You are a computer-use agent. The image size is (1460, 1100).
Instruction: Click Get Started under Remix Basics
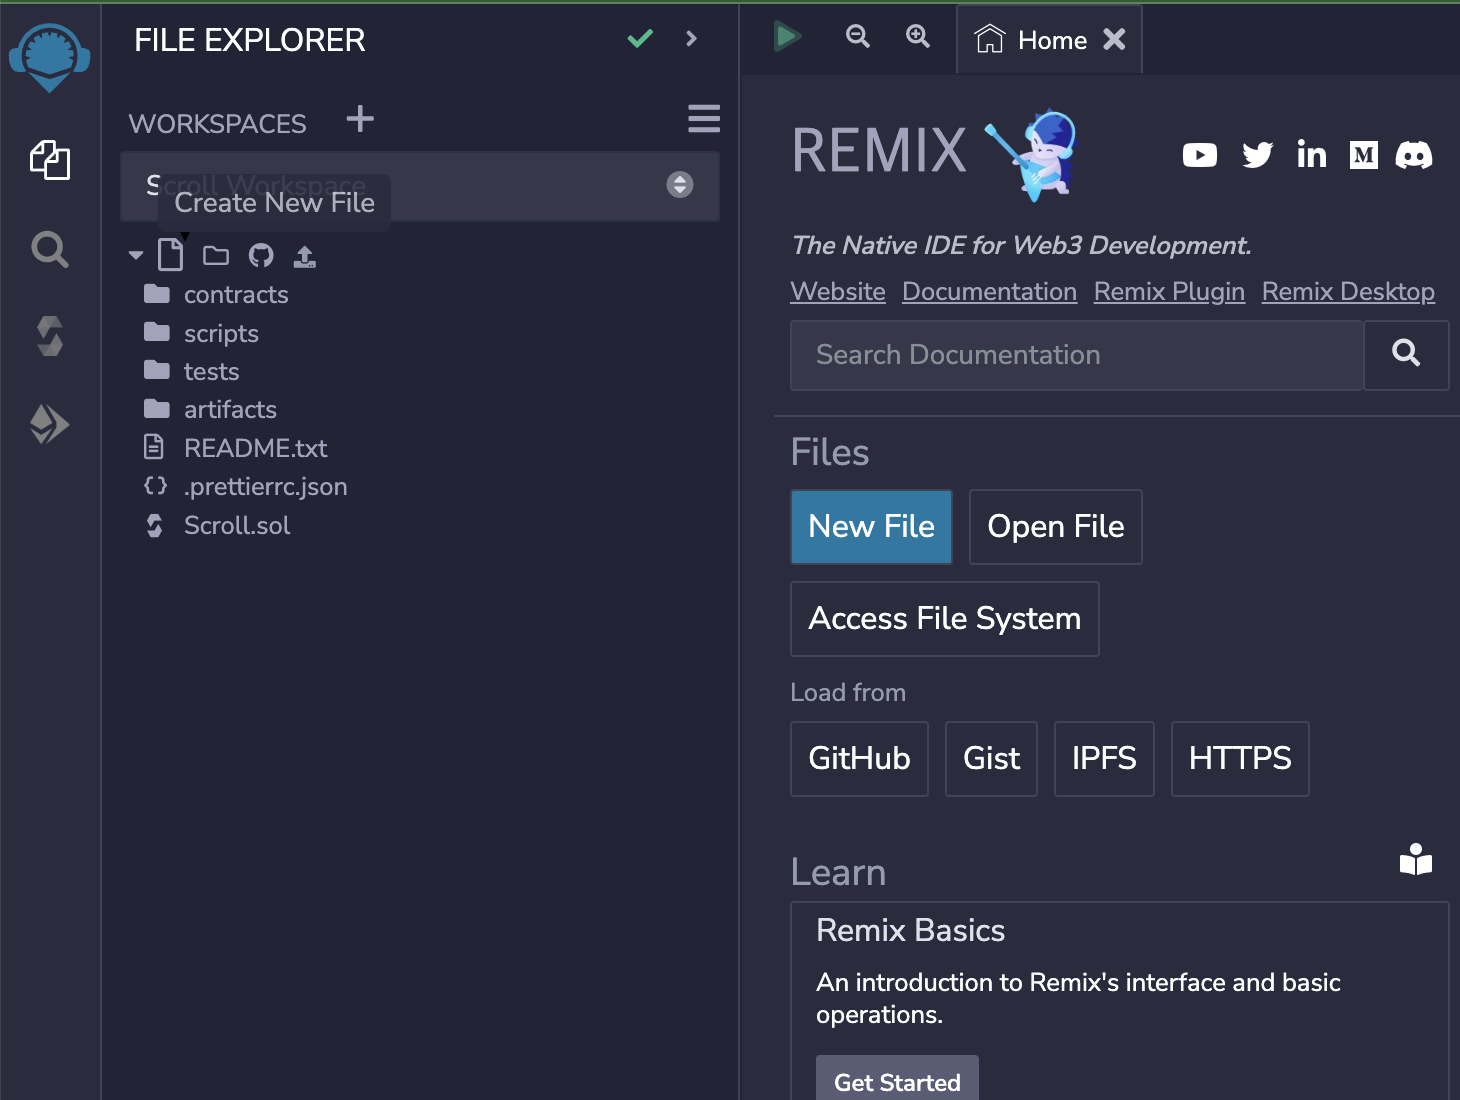[x=898, y=1080]
